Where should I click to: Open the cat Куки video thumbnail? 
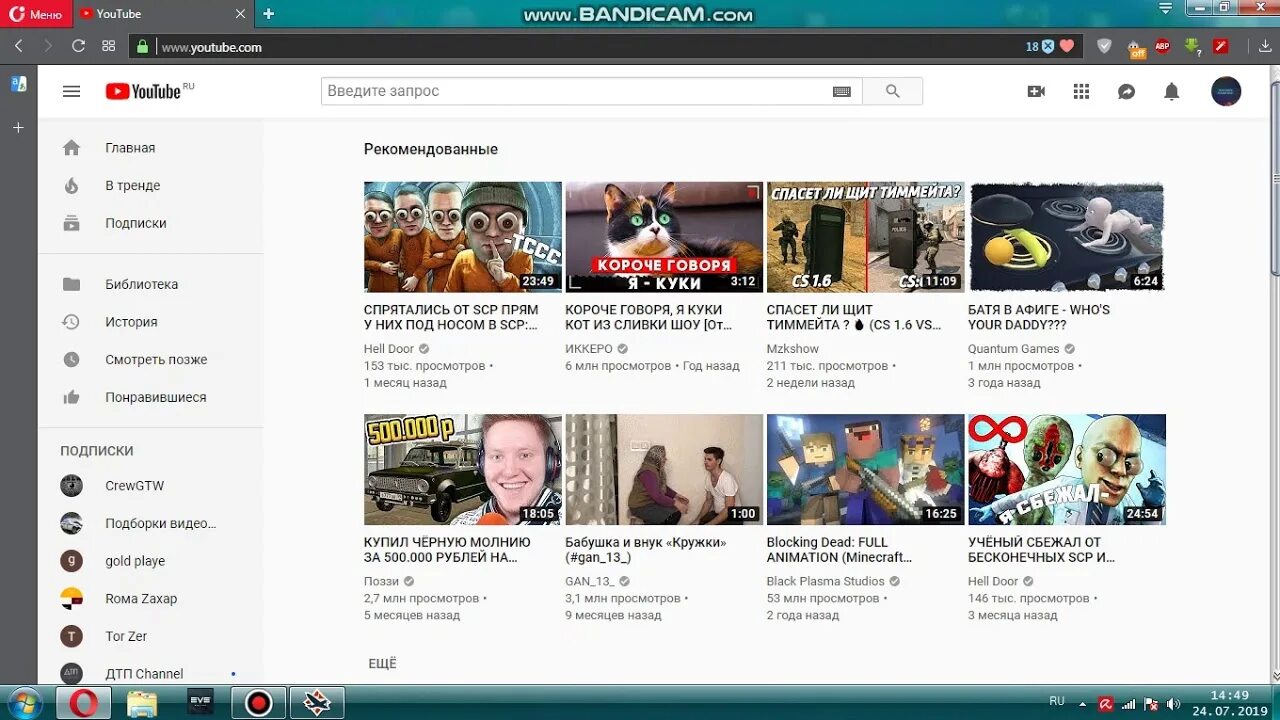(x=664, y=237)
